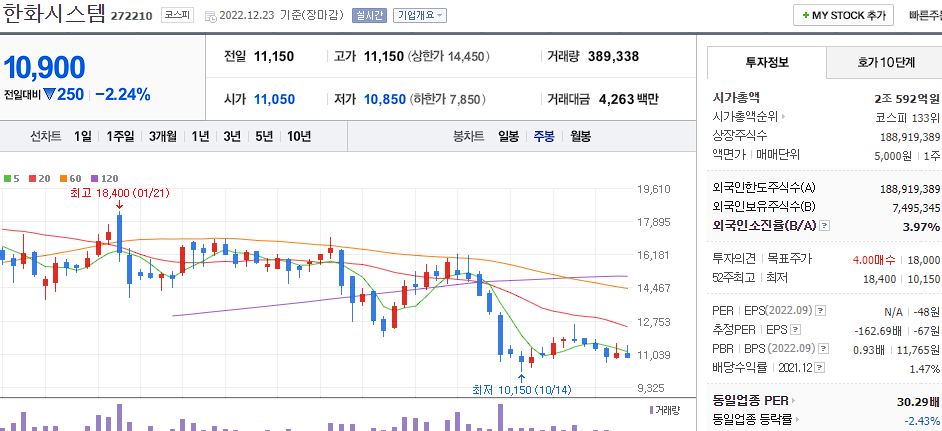Click the stock code 272210

pos(131,16)
